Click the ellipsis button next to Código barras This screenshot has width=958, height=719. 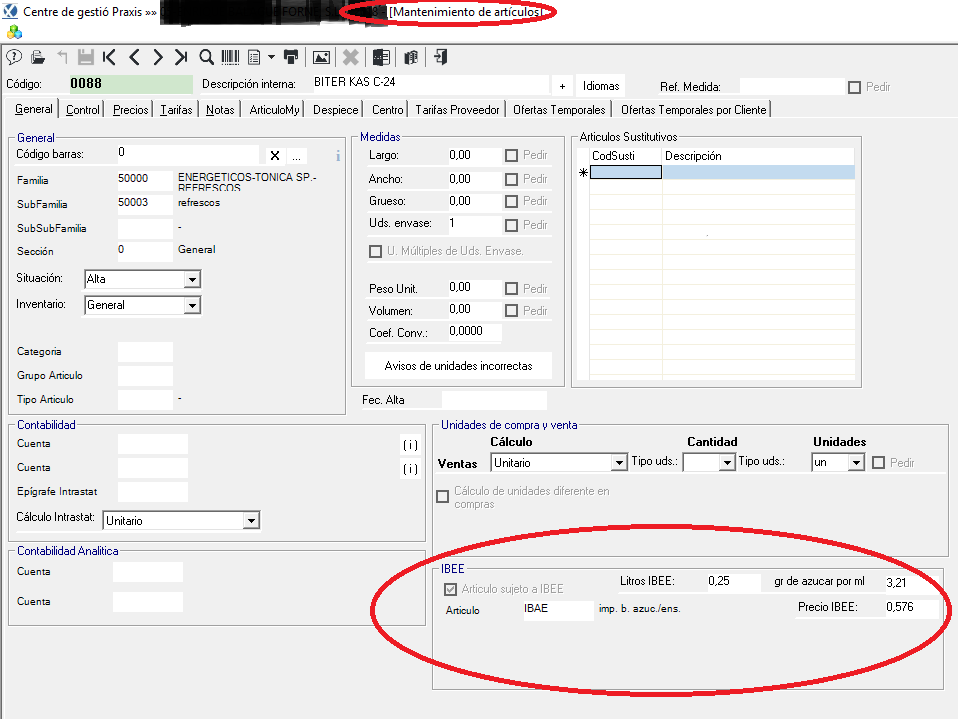[296, 156]
